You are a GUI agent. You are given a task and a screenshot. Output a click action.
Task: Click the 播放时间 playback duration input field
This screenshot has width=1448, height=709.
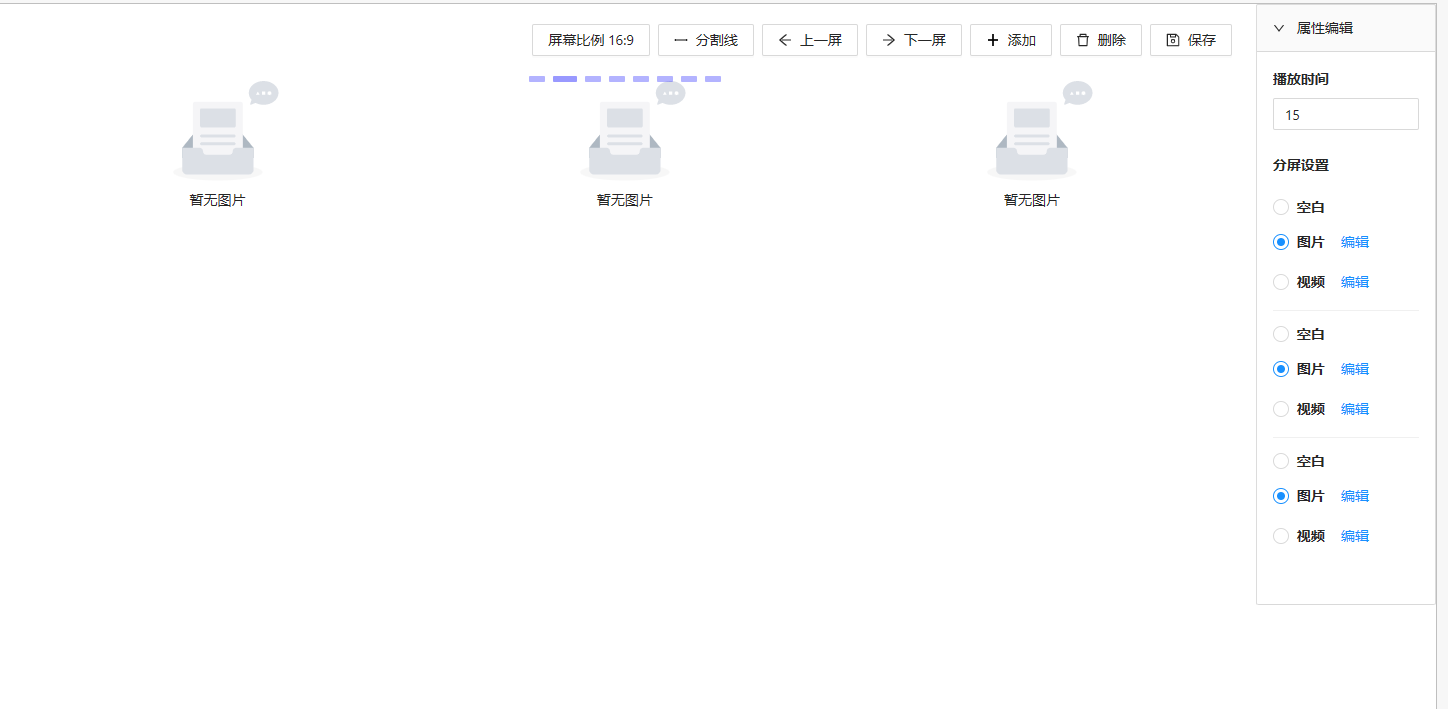(1345, 113)
